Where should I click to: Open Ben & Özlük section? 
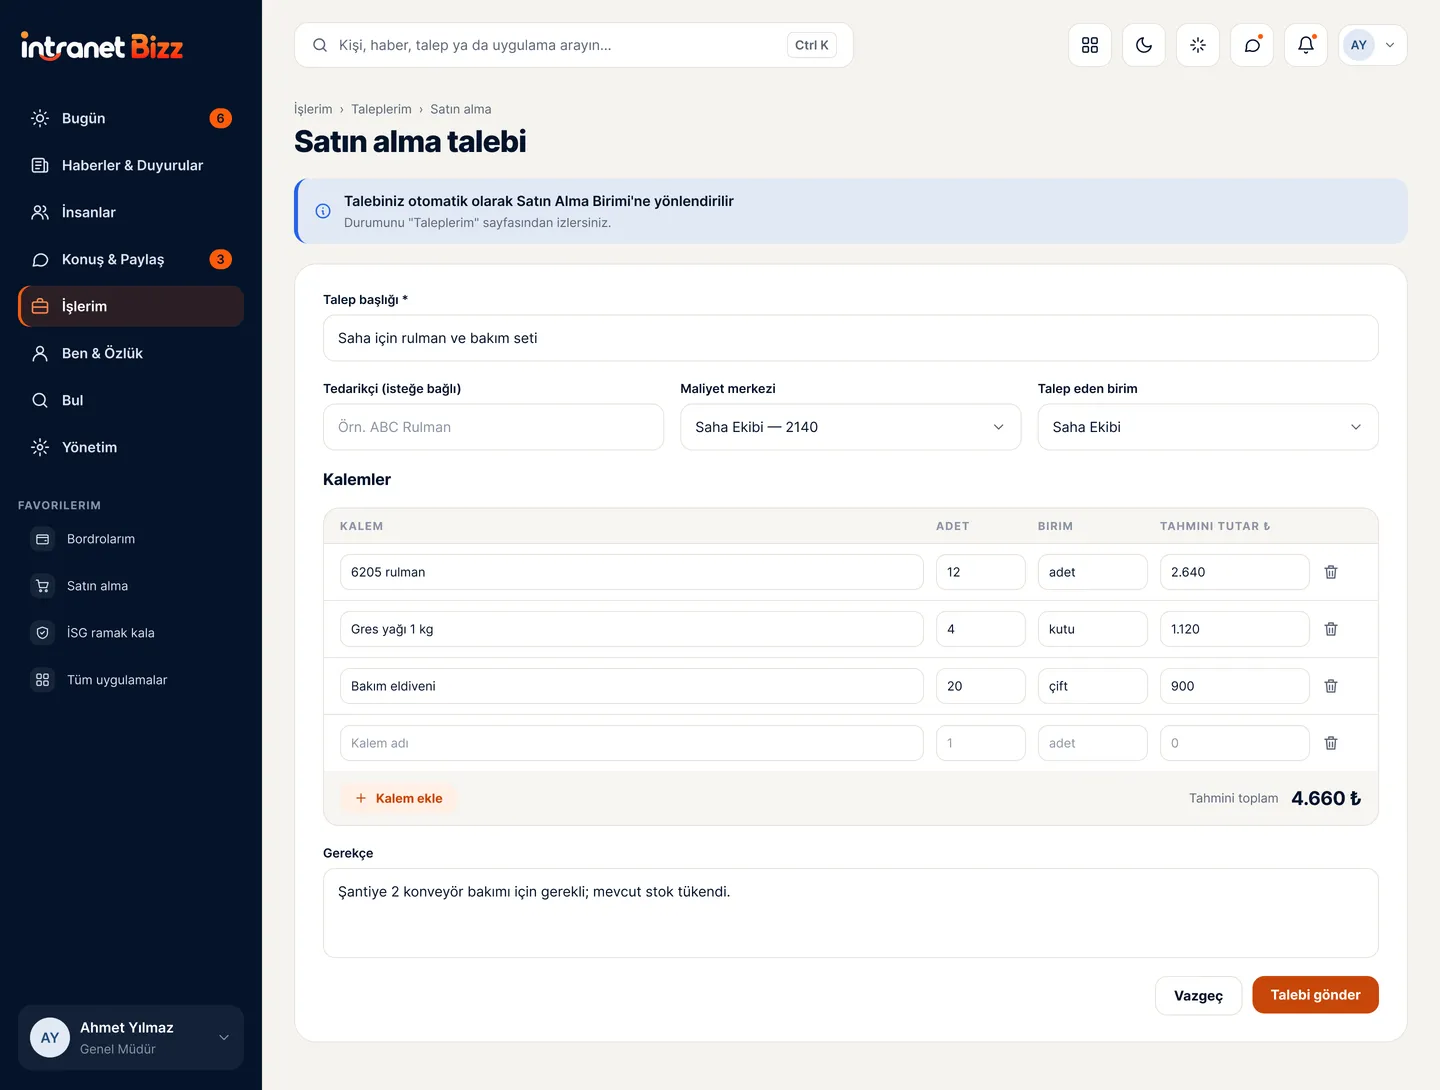coord(131,353)
